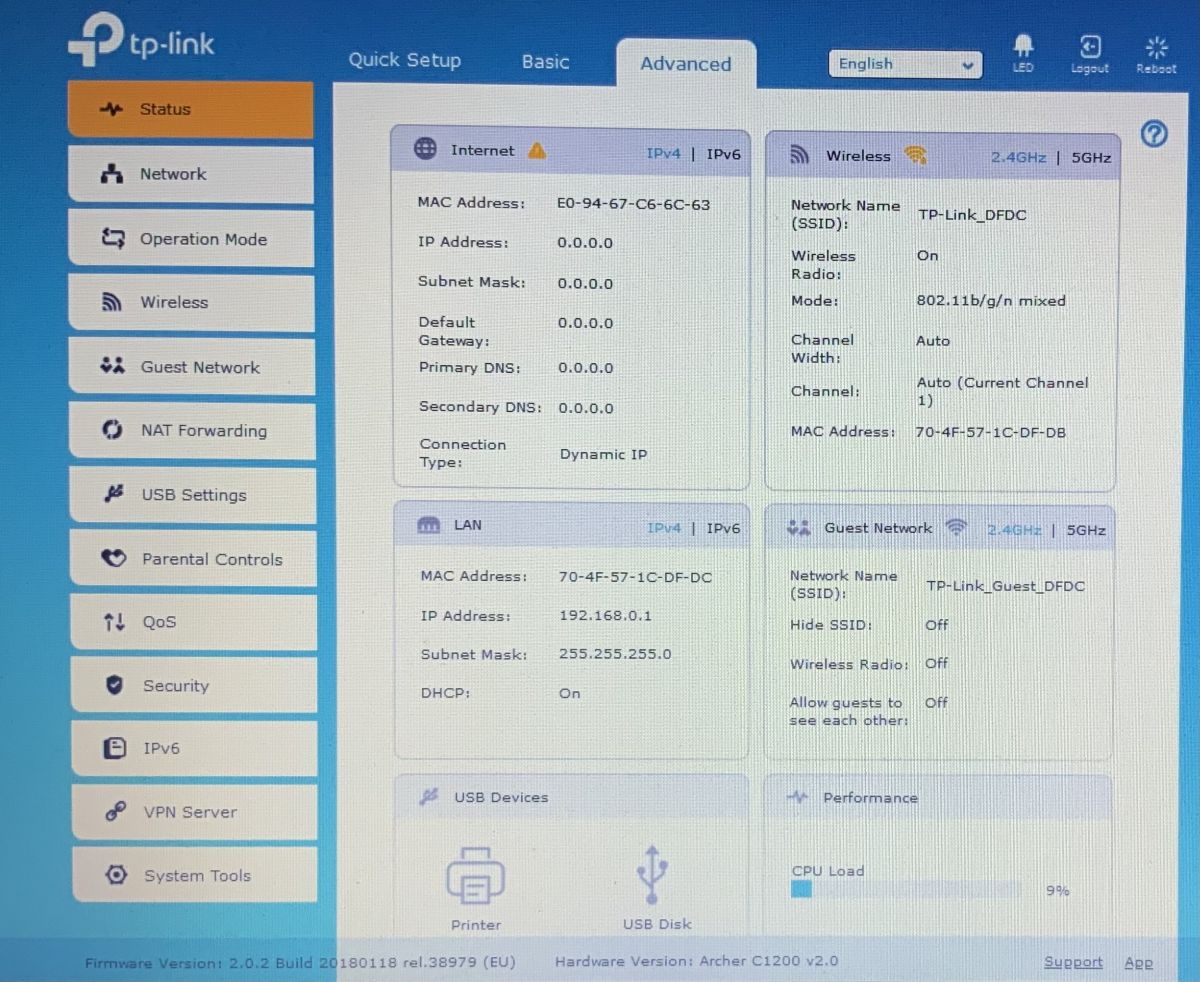Click the Security shield icon

pos(114,685)
